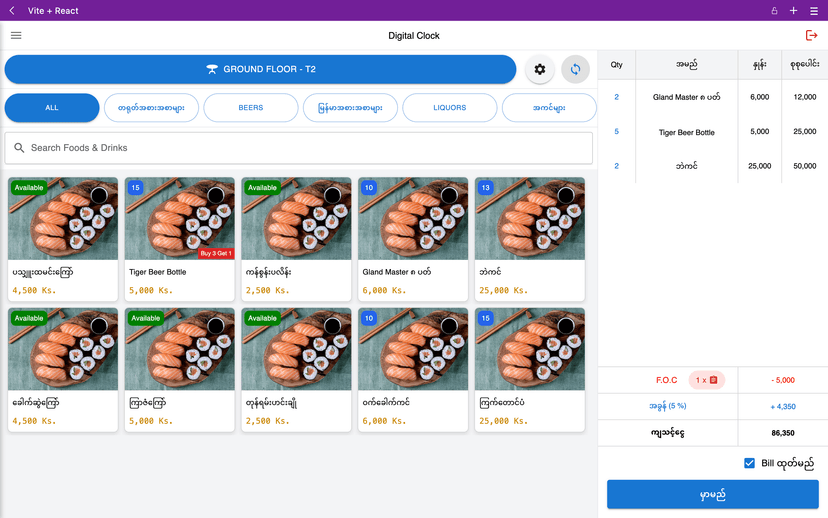Select the category tab left of BEERS
828x518 pixels.
point(152,108)
